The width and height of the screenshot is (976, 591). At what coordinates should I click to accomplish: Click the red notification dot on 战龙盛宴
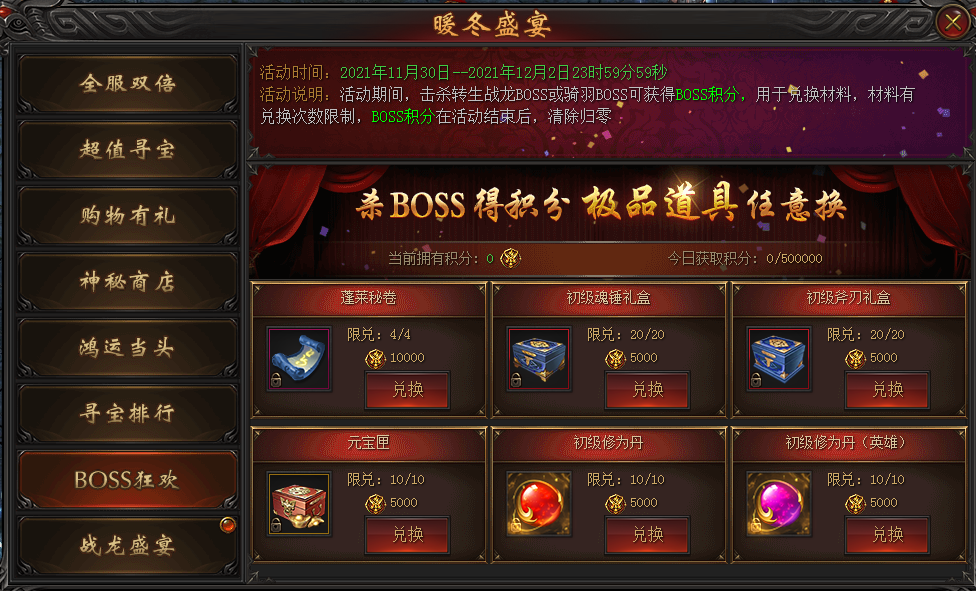pyautogui.click(x=228, y=525)
